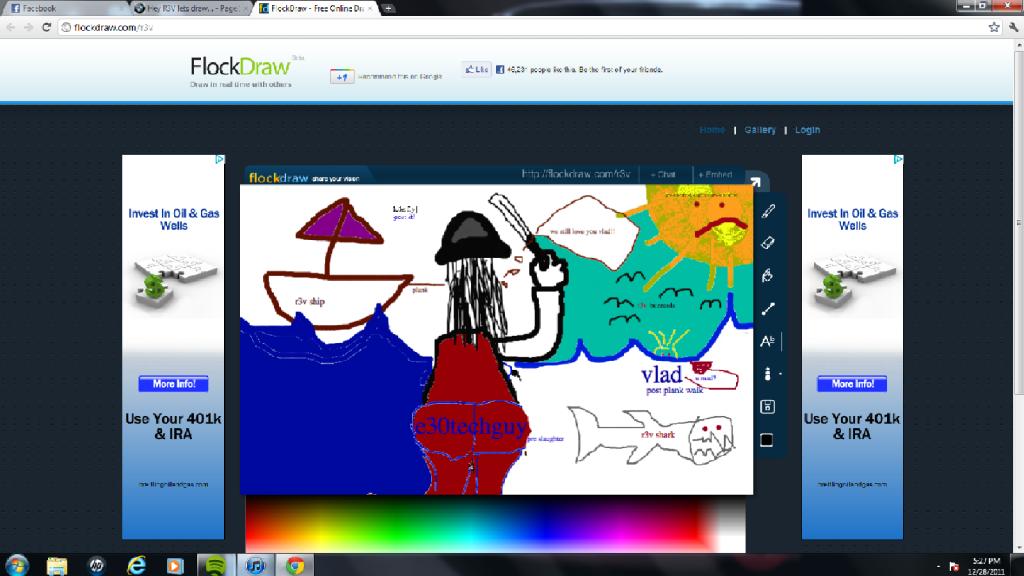Go to the Home link
Screen dimensions: 1024x576
(x=712, y=130)
